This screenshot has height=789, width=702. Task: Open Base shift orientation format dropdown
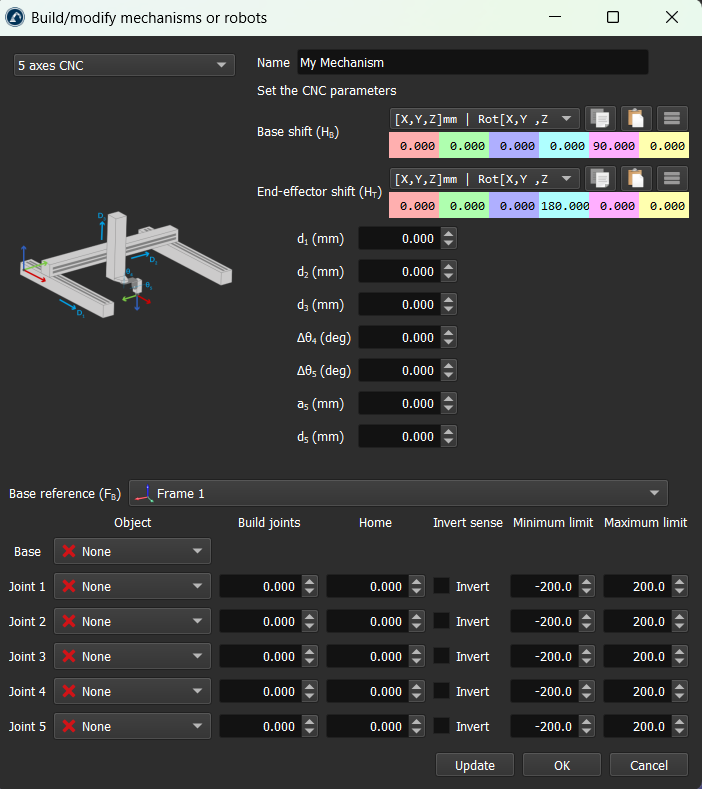click(x=485, y=118)
